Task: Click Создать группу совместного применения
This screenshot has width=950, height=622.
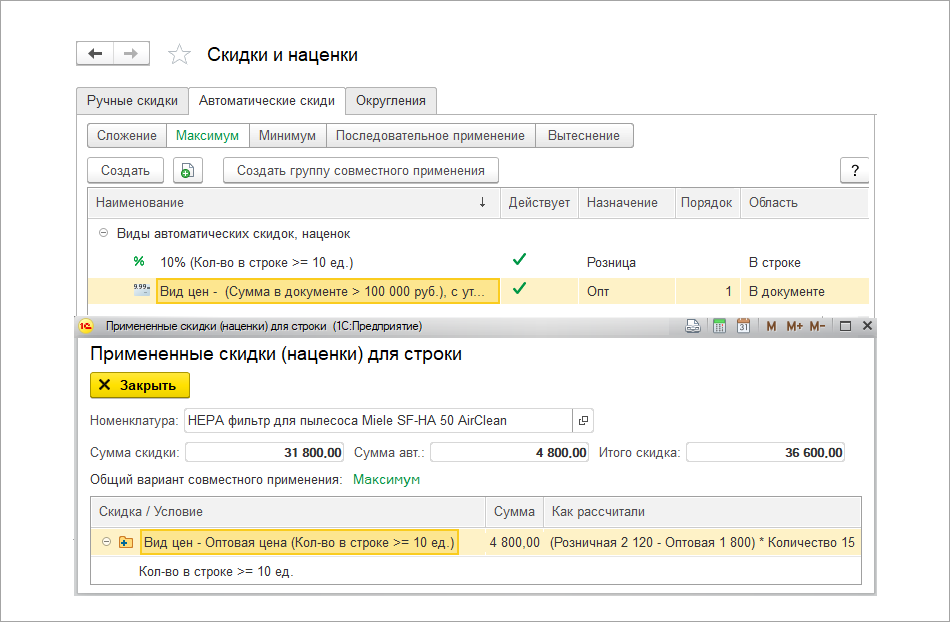Action: point(360,170)
